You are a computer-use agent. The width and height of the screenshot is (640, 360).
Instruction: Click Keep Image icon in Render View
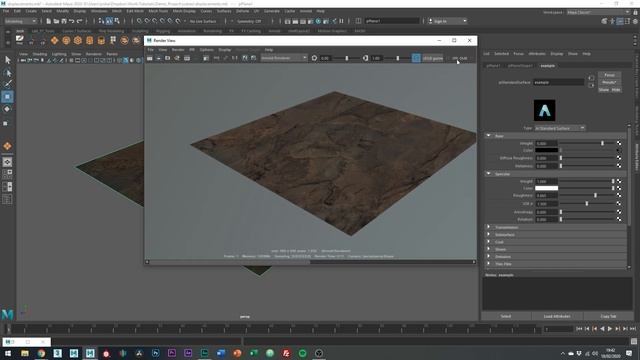(x=244, y=58)
